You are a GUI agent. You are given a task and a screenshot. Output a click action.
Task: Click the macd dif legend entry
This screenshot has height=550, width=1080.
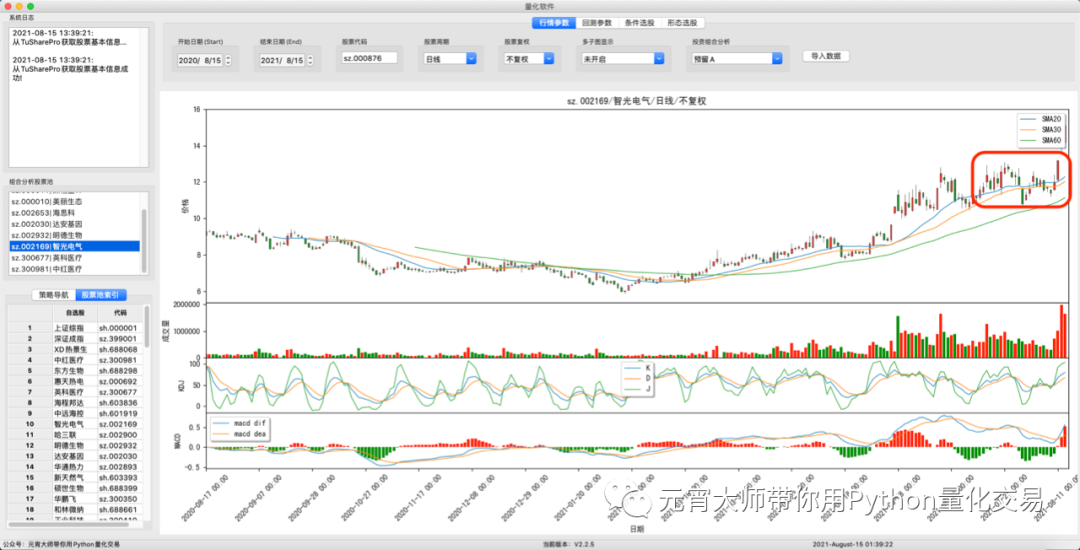240,423
